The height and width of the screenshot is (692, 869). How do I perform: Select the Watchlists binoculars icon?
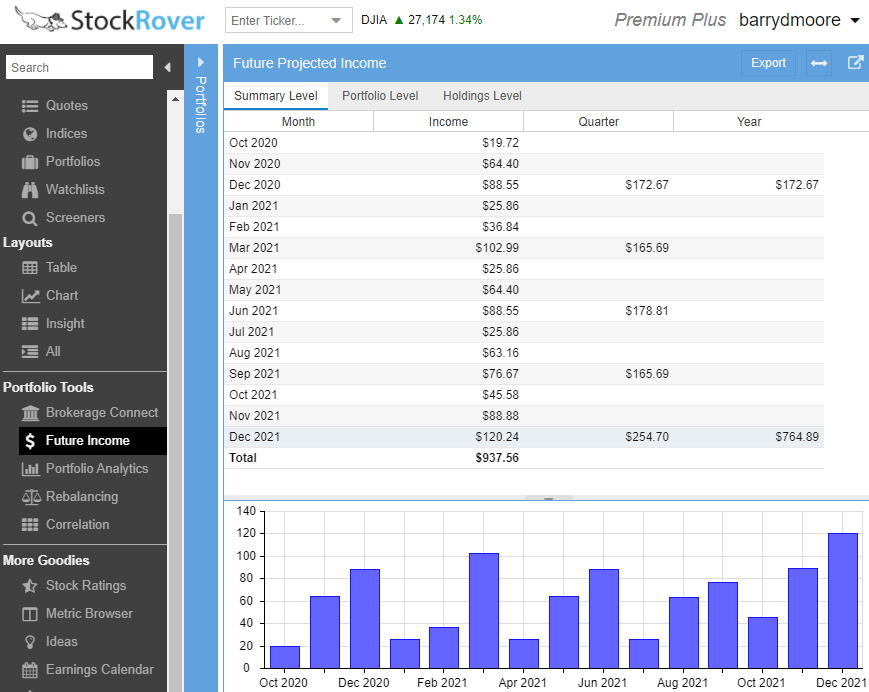27,189
